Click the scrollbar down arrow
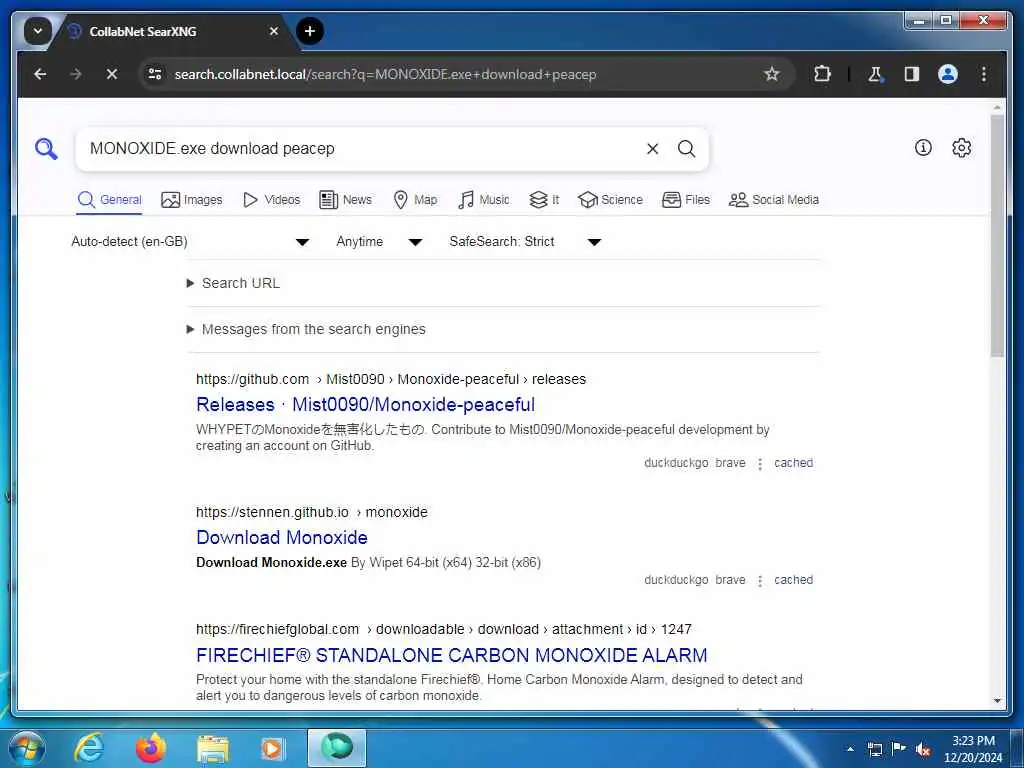Screen dimensions: 1024x768 997,701
